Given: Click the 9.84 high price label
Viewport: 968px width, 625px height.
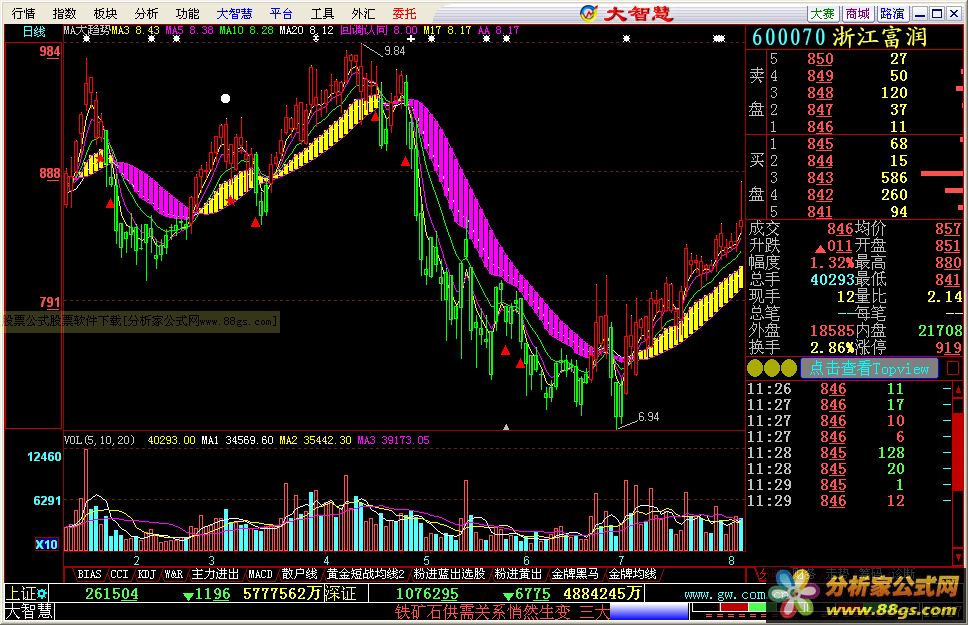Looking at the screenshot, I should [x=394, y=51].
